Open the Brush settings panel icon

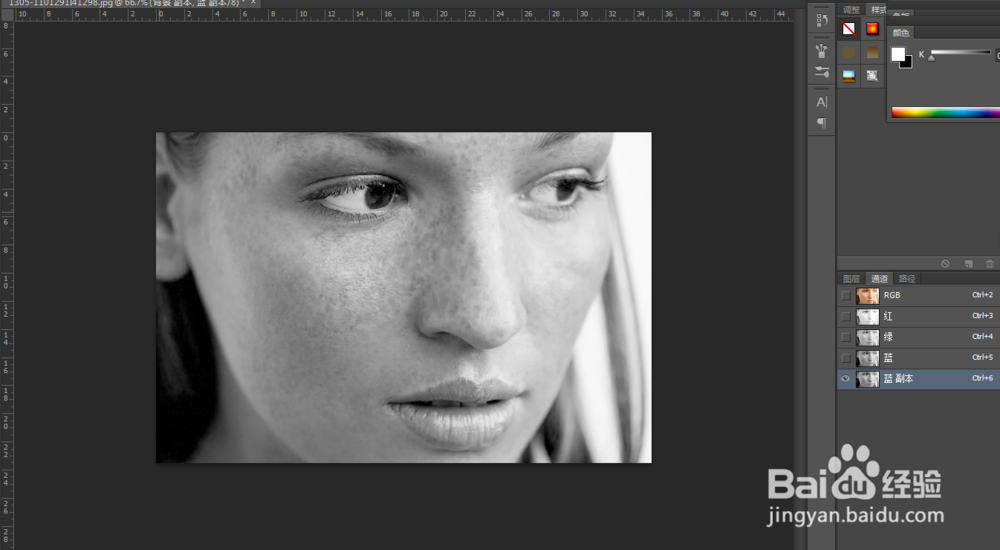tap(821, 71)
